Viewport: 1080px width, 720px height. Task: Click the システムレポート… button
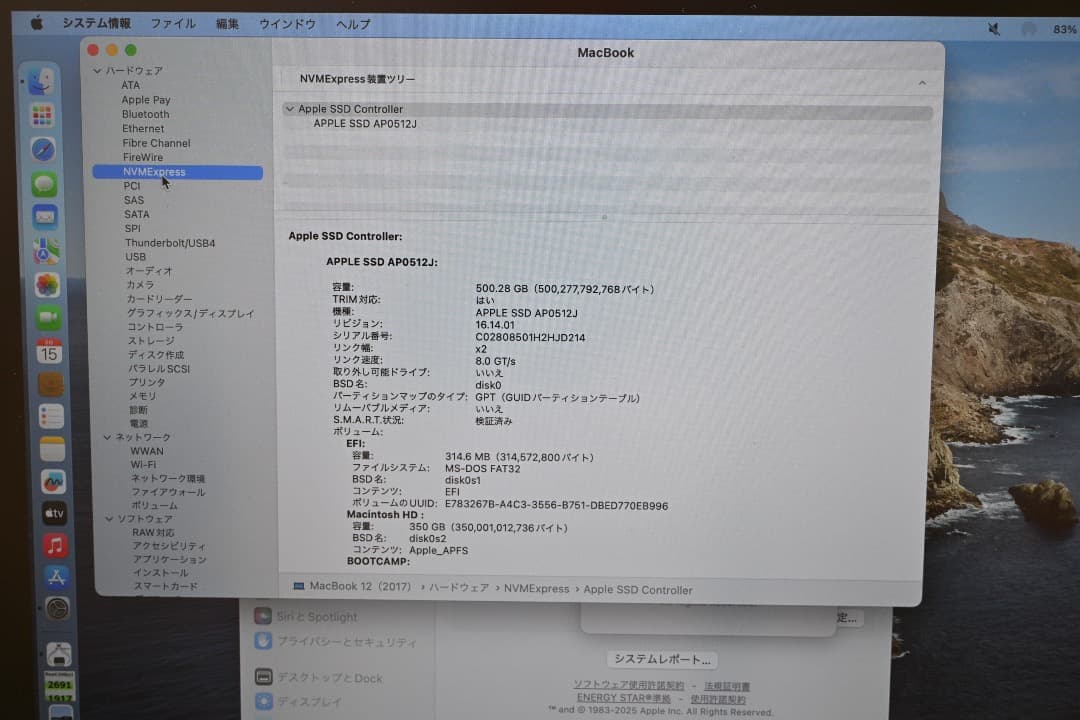(661, 658)
